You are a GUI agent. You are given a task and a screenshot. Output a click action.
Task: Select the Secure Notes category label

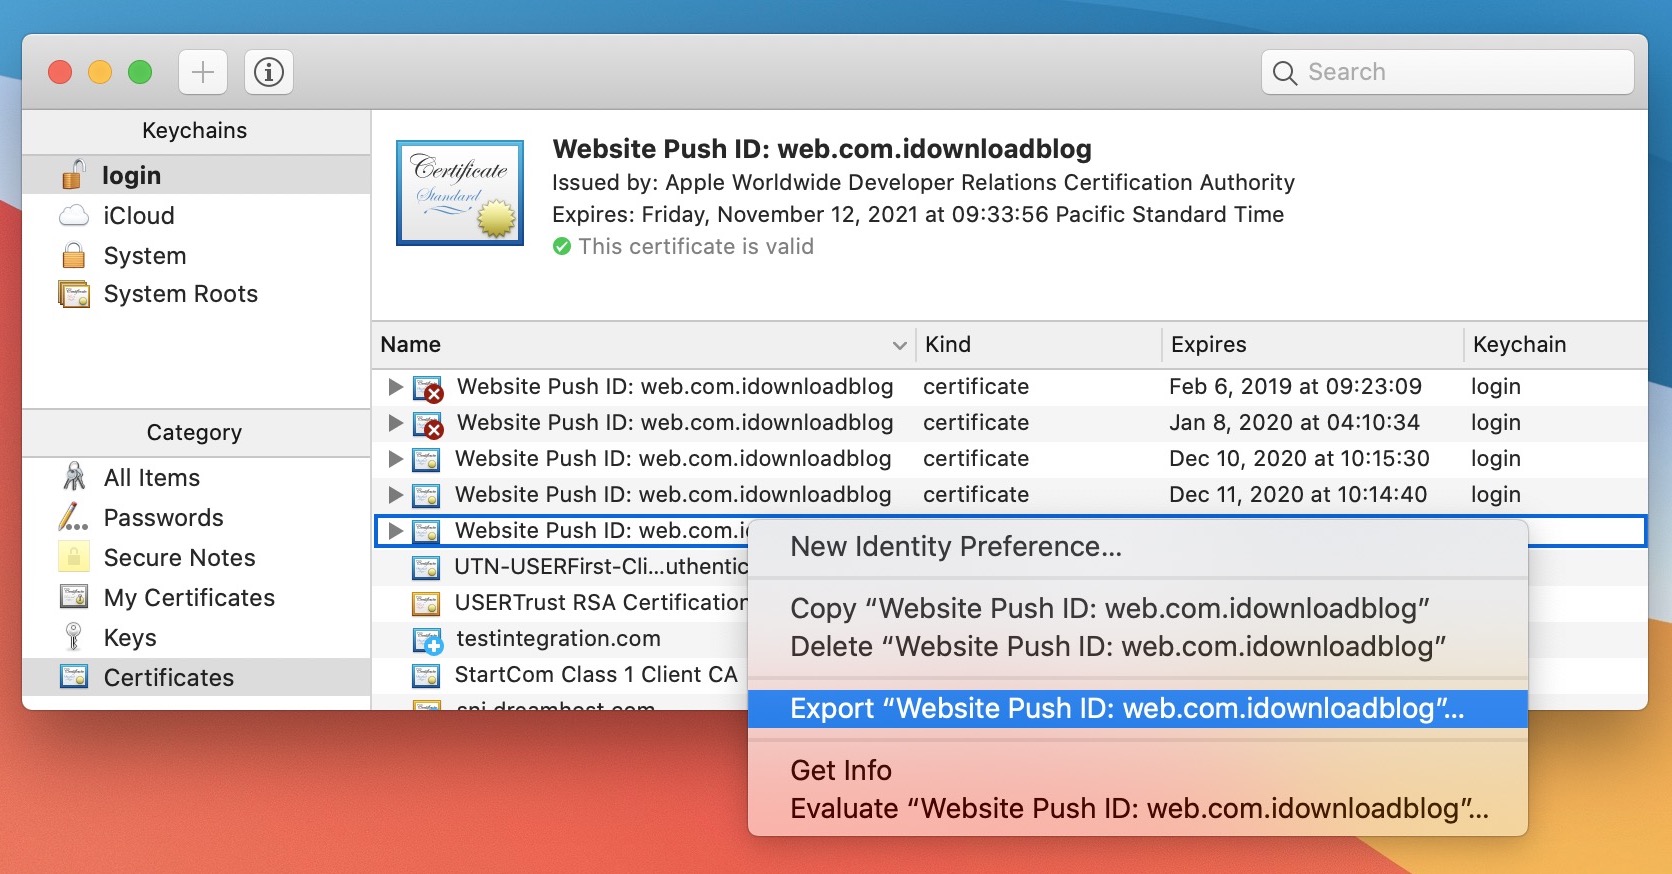tap(180, 557)
